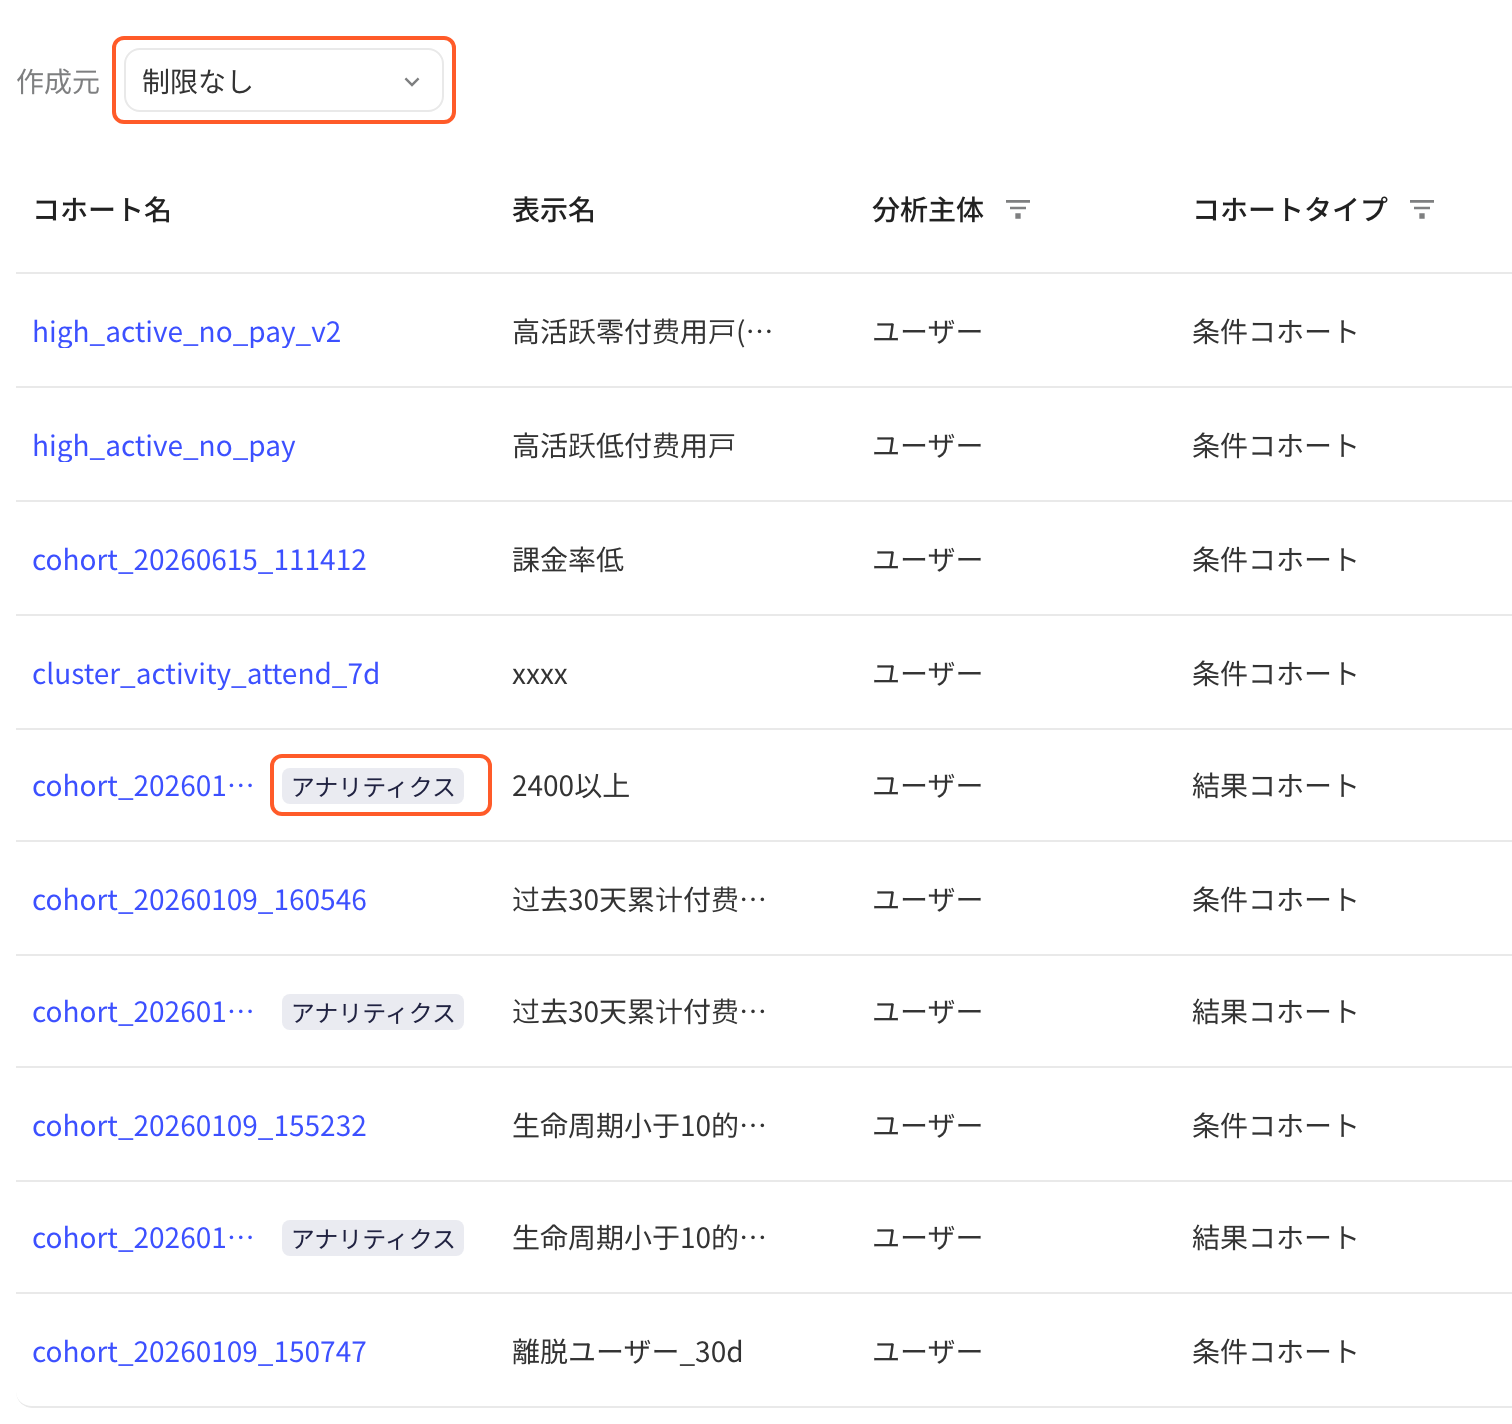Click the コホートタイプ column header label
Screen dimensions: 1512x1424
[x=1290, y=210]
